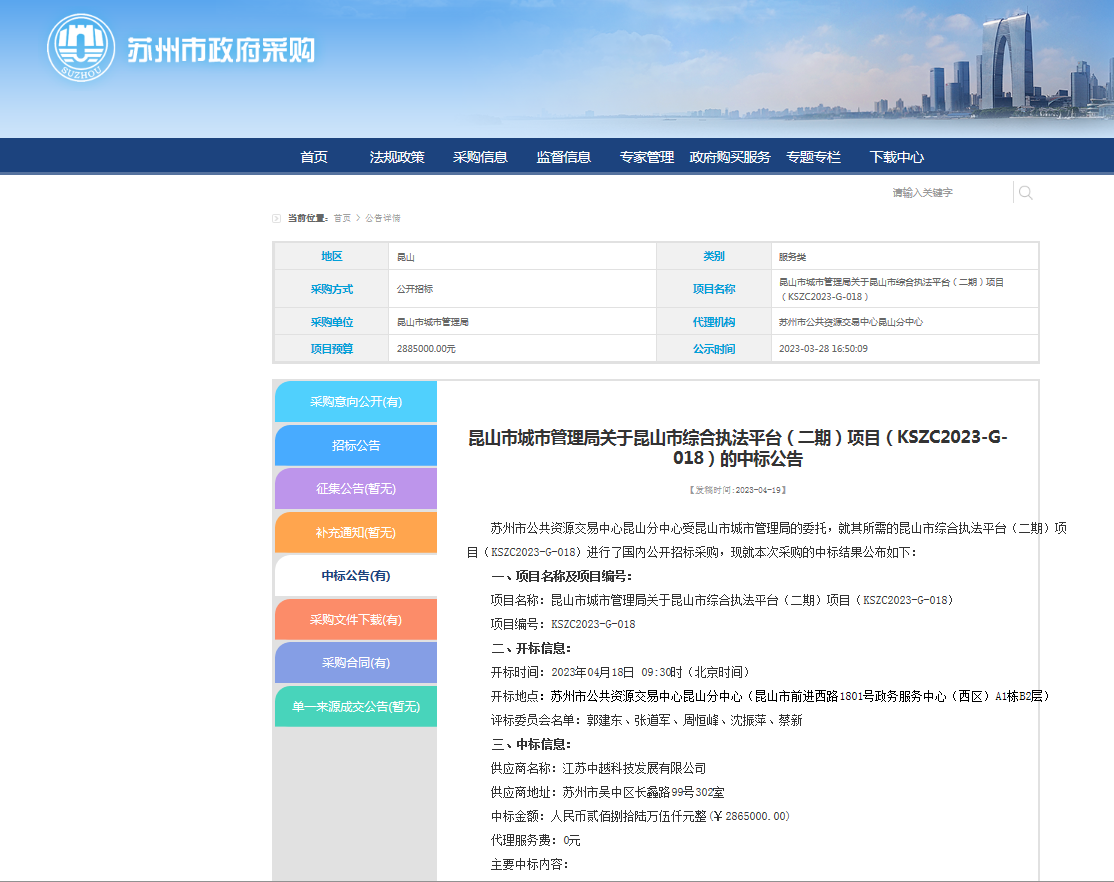Open the 法规政策 menu item
The image size is (1114, 882).
pyautogui.click(x=397, y=157)
